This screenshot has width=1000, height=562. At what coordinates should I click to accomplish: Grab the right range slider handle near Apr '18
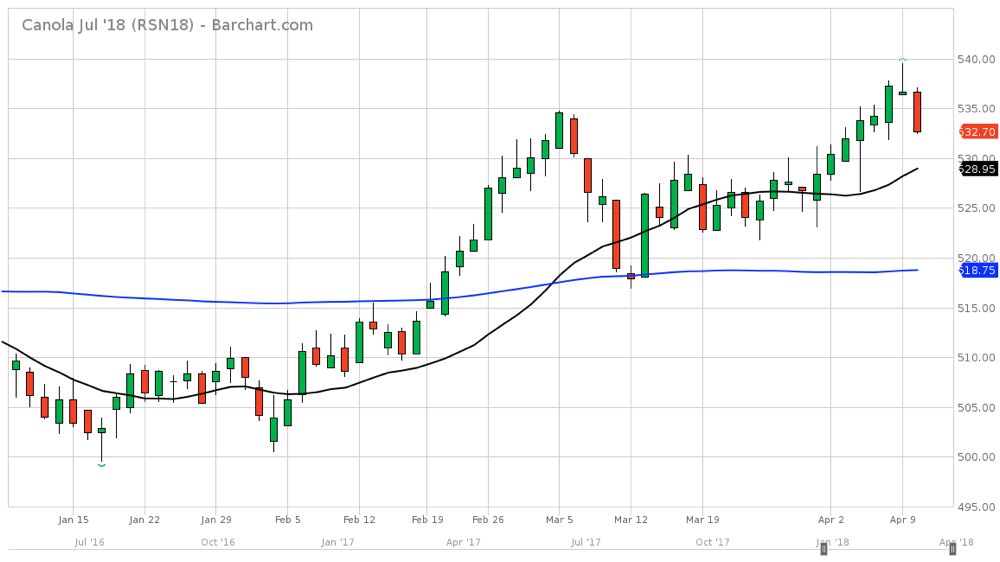pos(953,548)
